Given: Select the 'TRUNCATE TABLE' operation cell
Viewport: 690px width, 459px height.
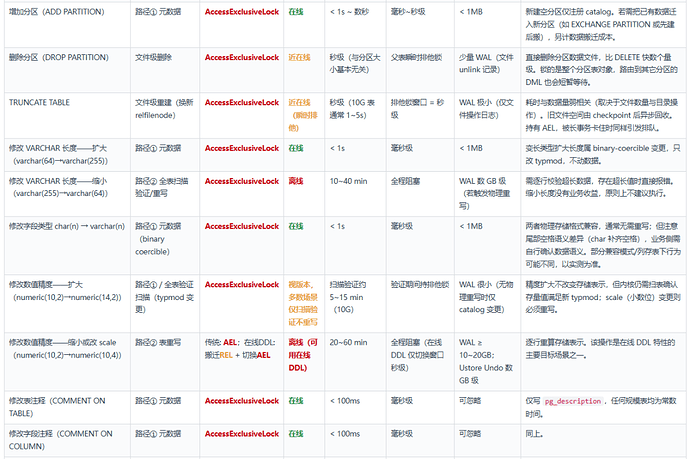Looking at the screenshot, I should [x=67, y=115].
